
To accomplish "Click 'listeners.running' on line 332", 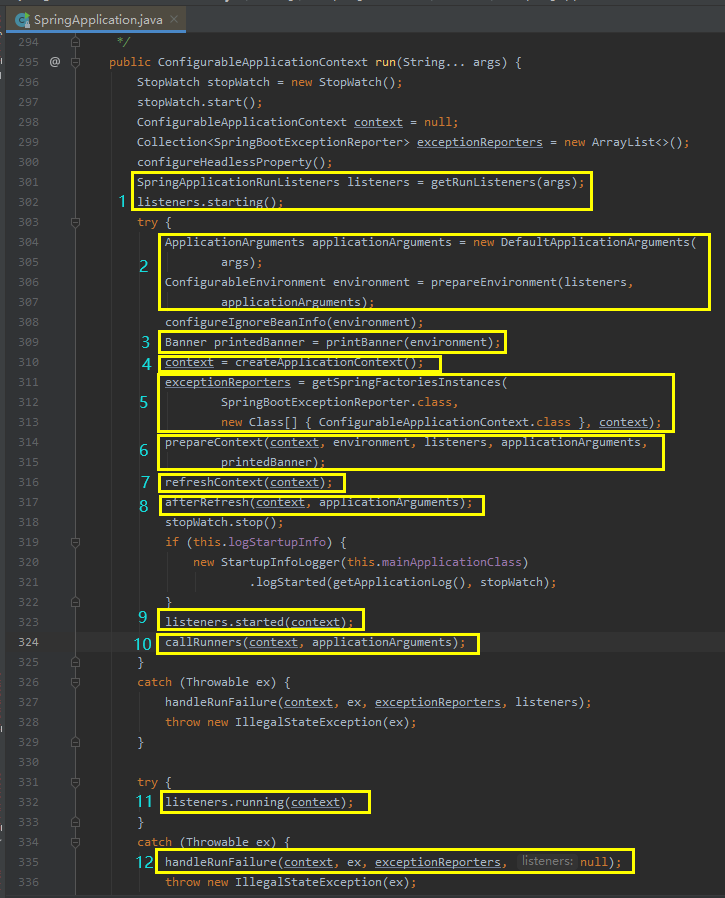I will point(224,802).
